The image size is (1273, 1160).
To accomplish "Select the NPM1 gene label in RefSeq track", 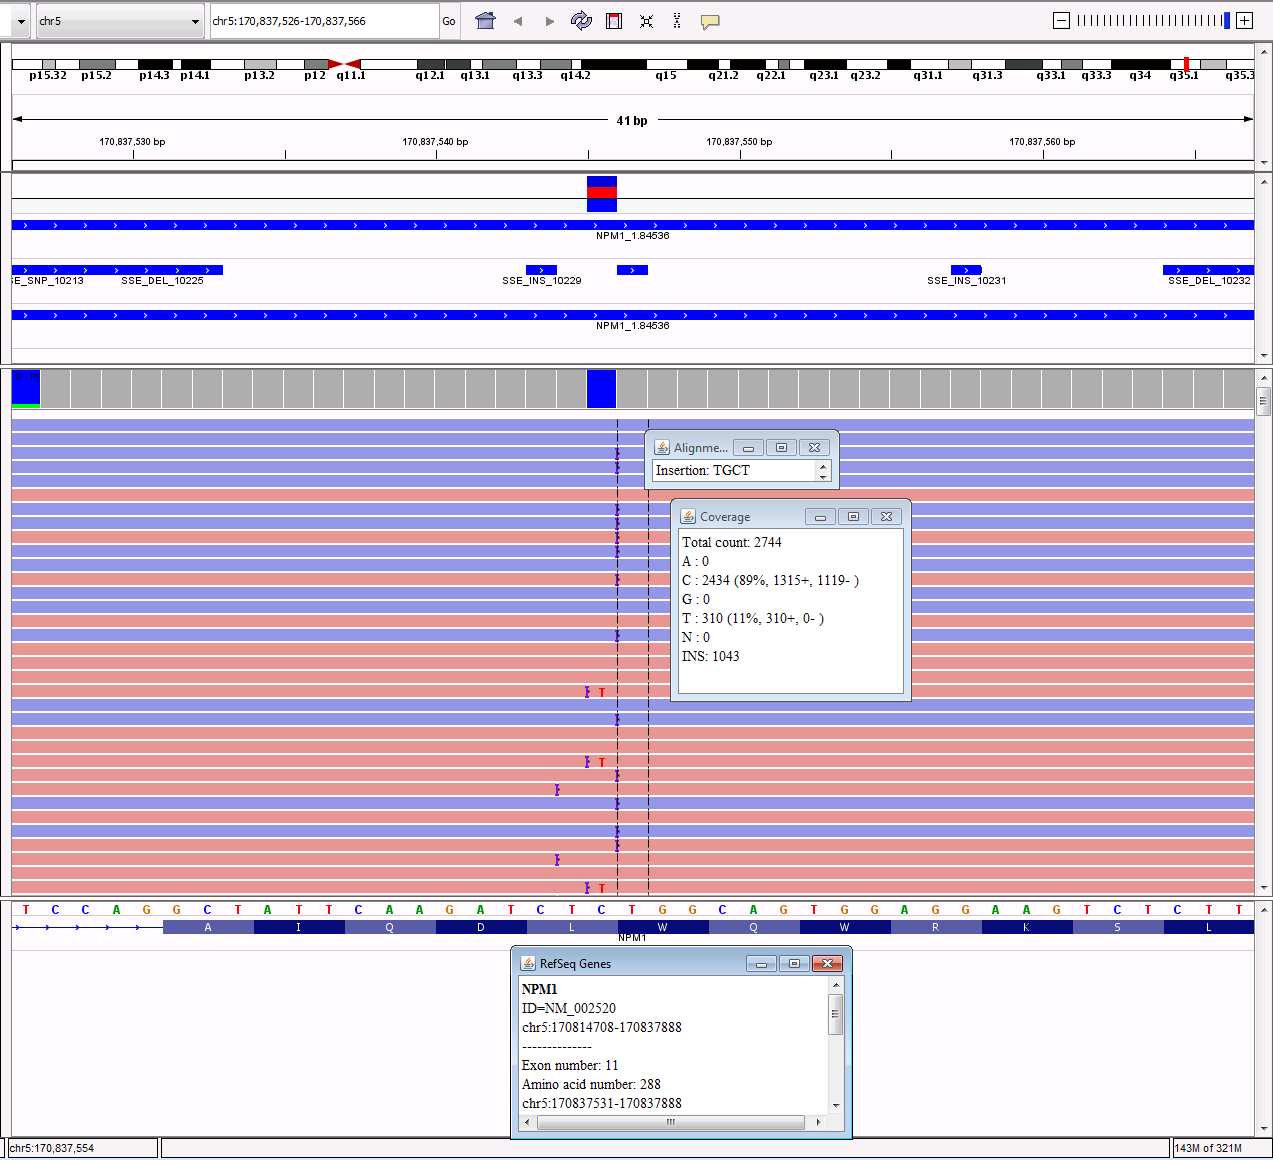I will point(632,938).
